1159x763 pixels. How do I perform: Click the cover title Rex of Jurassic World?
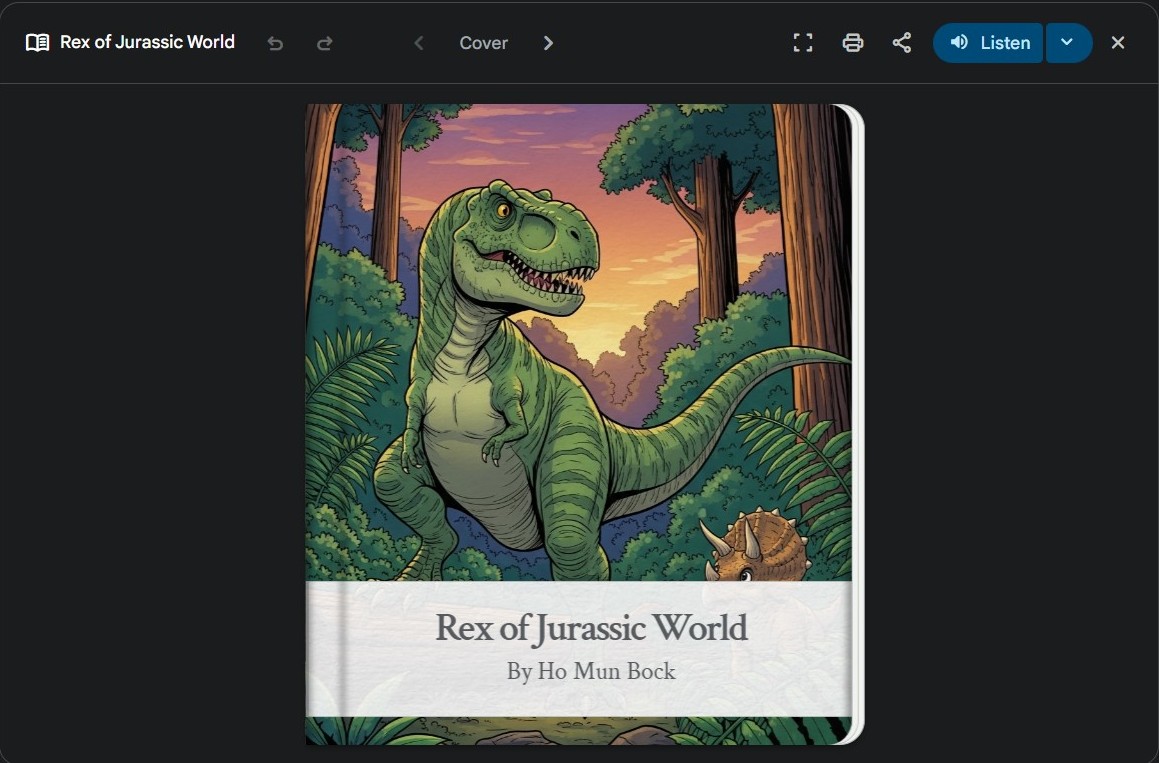591,628
